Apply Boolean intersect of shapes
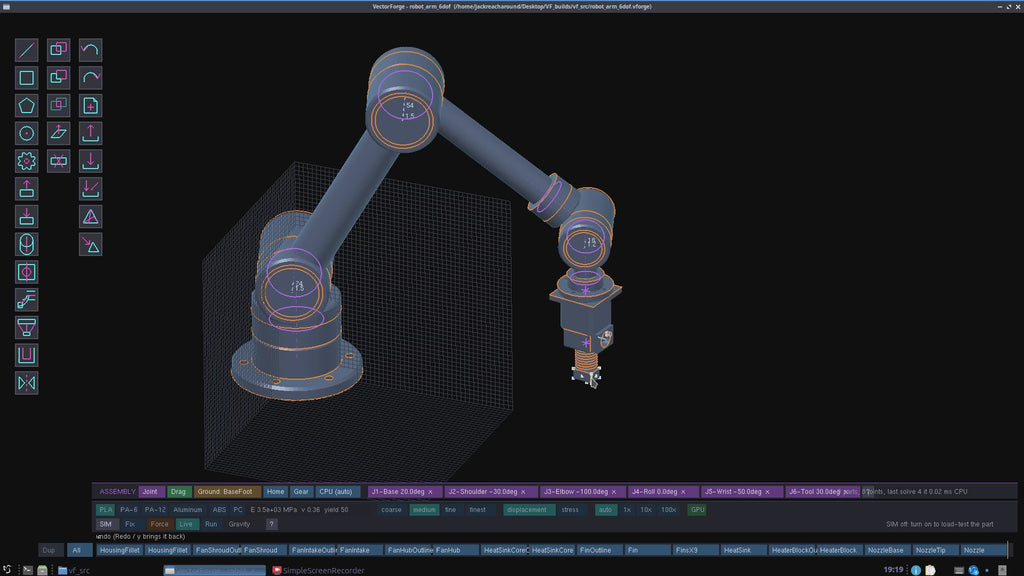 58,105
